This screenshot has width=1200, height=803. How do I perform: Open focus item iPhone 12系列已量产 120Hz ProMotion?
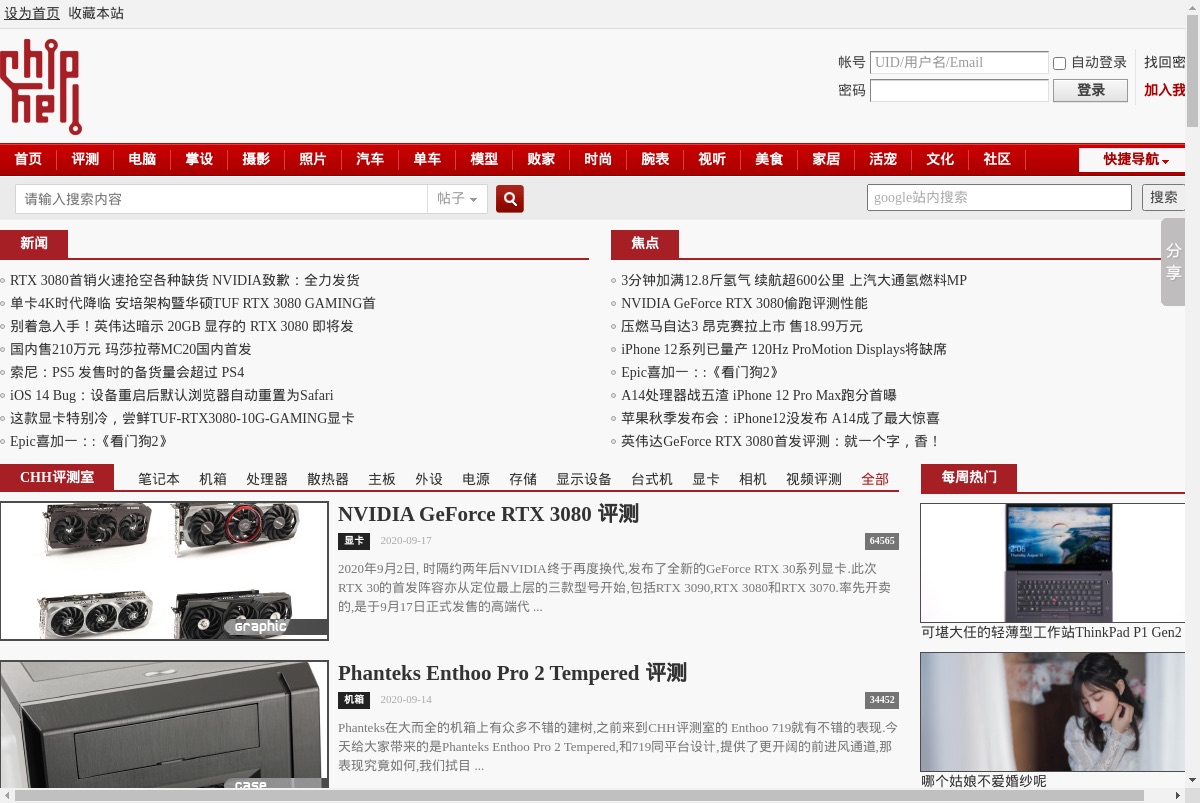pyautogui.click(x=784, y=349)
